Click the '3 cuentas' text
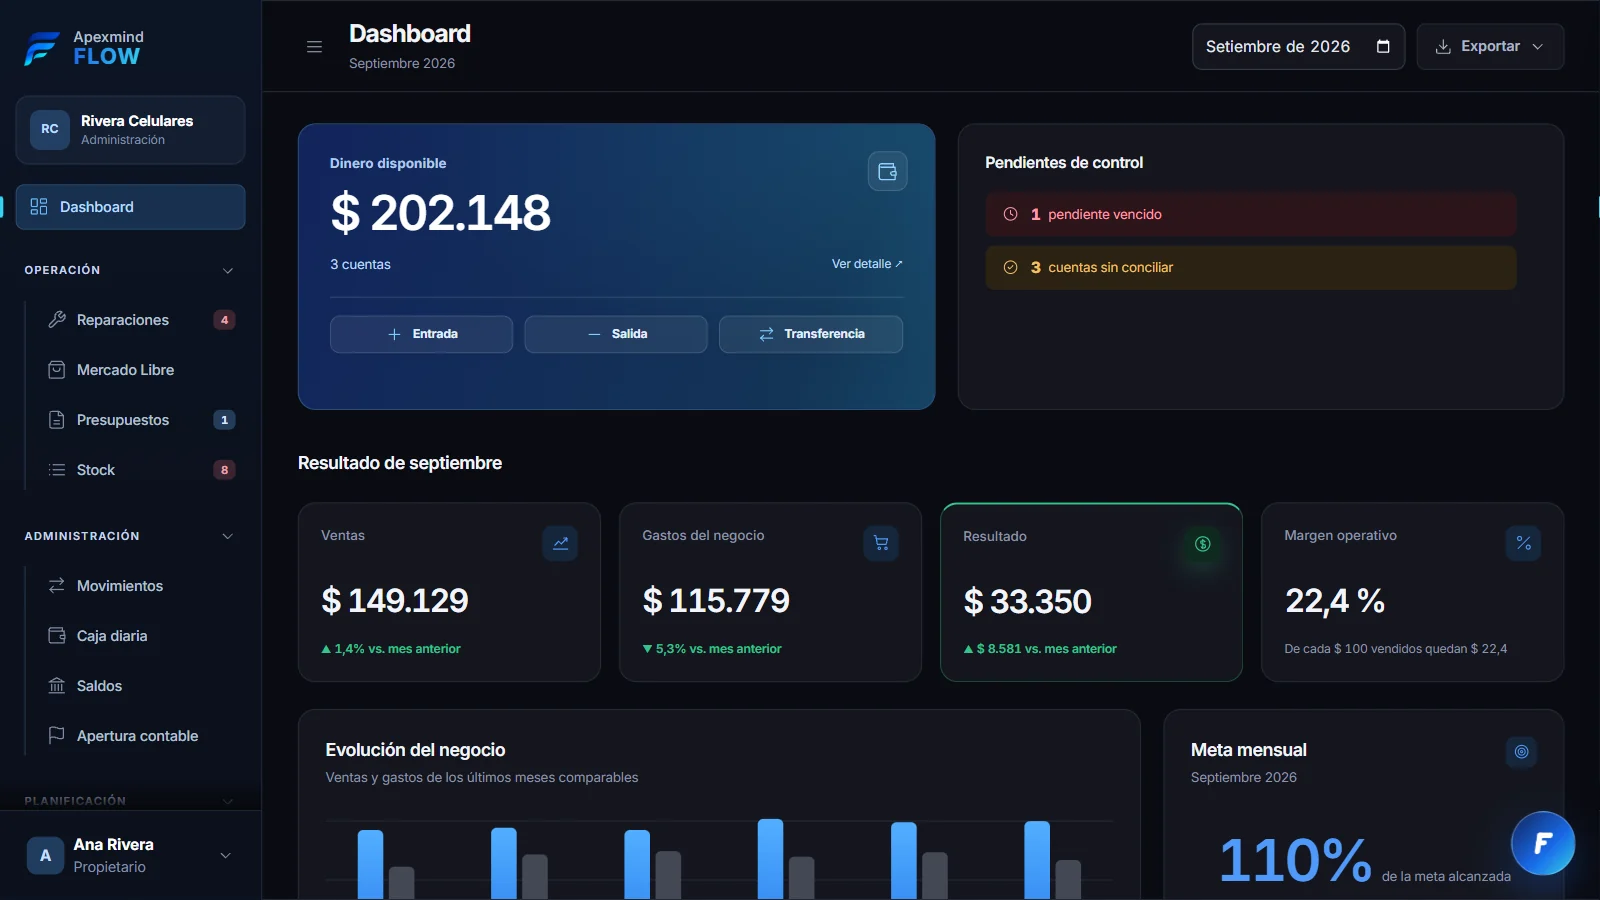This screenshot has width=1600, height=900. coord(360,264)
